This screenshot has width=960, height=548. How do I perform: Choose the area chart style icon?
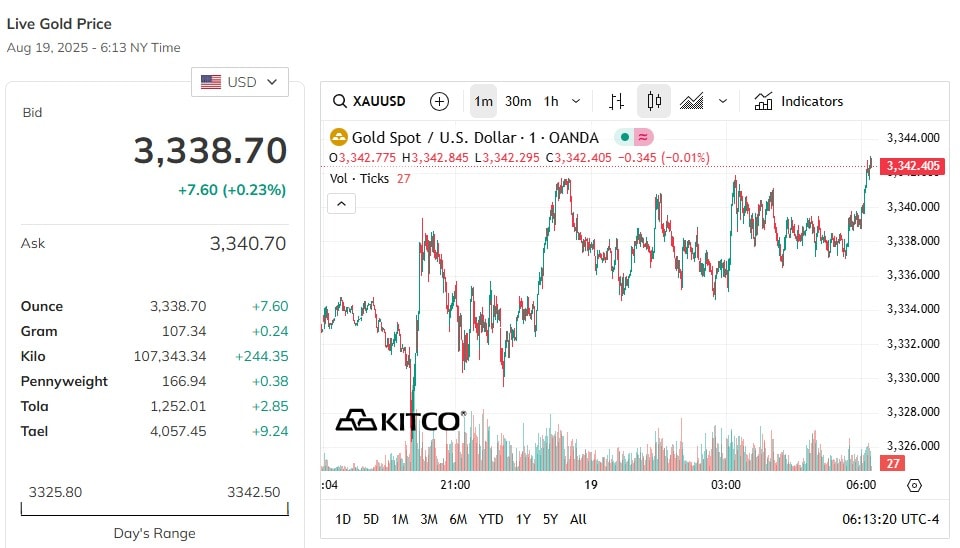point(692,101)
